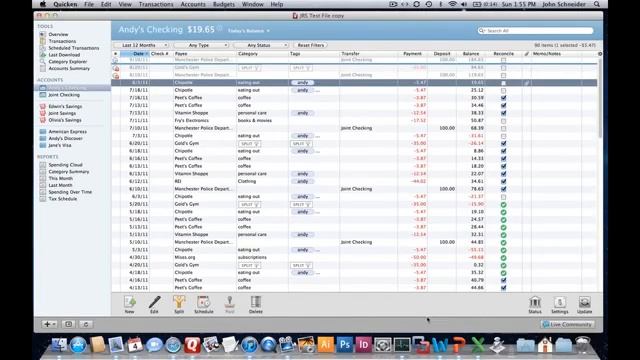Open the Window menu

pyautogui.click(x=253, y=4)
